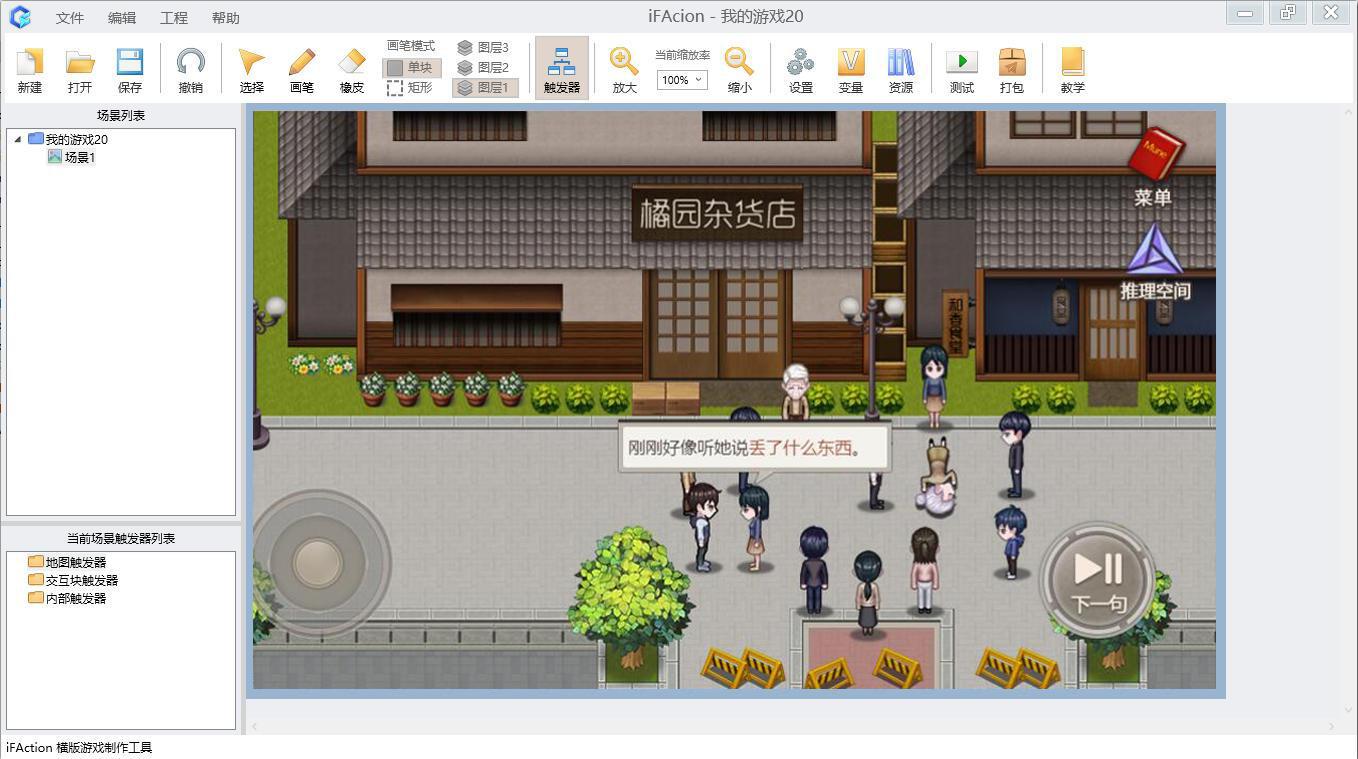Restore the iFAction window size
Screen dimensions: 1358x759
[x=1288, y=13]
